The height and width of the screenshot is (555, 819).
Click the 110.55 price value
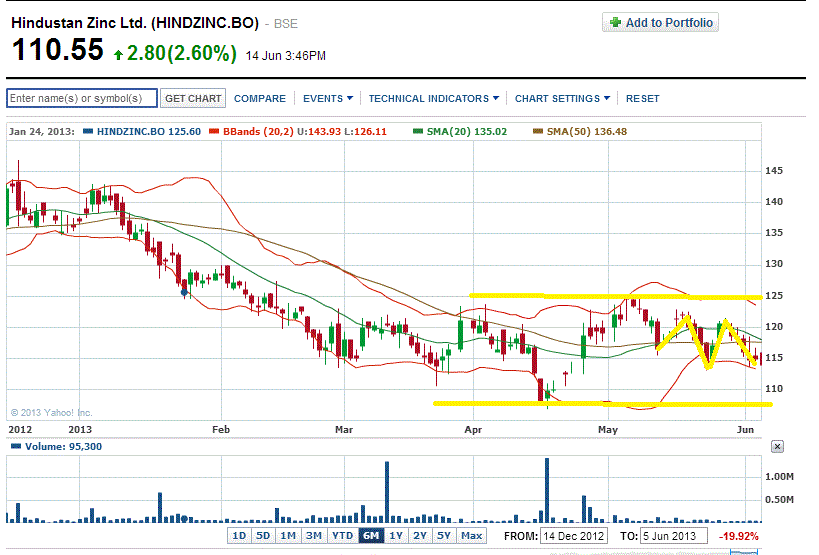tap(57, 50)
